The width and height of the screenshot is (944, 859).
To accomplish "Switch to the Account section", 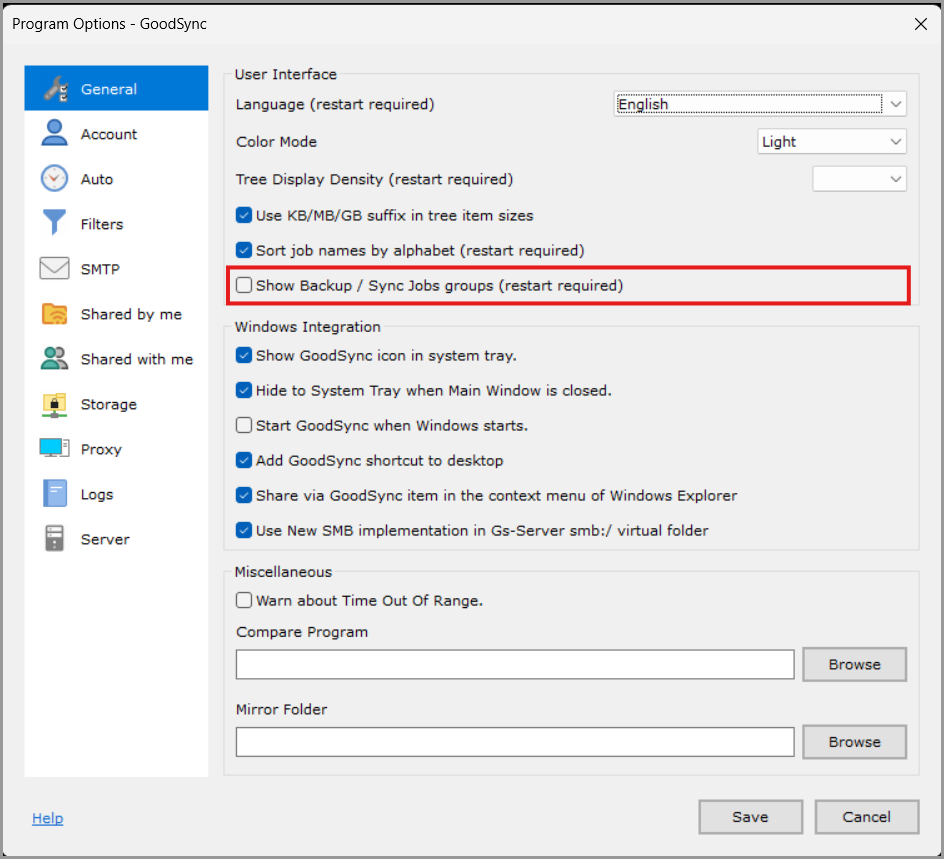I will 116,134.
